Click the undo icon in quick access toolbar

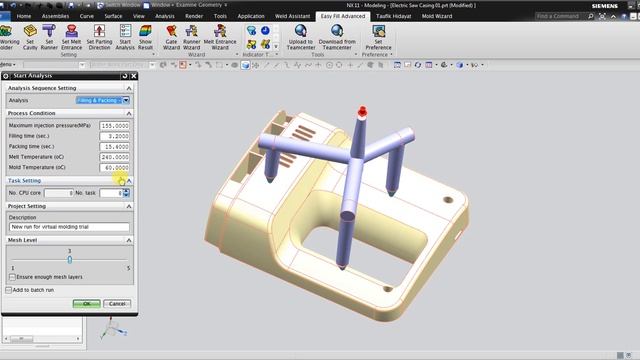(13, 5)
